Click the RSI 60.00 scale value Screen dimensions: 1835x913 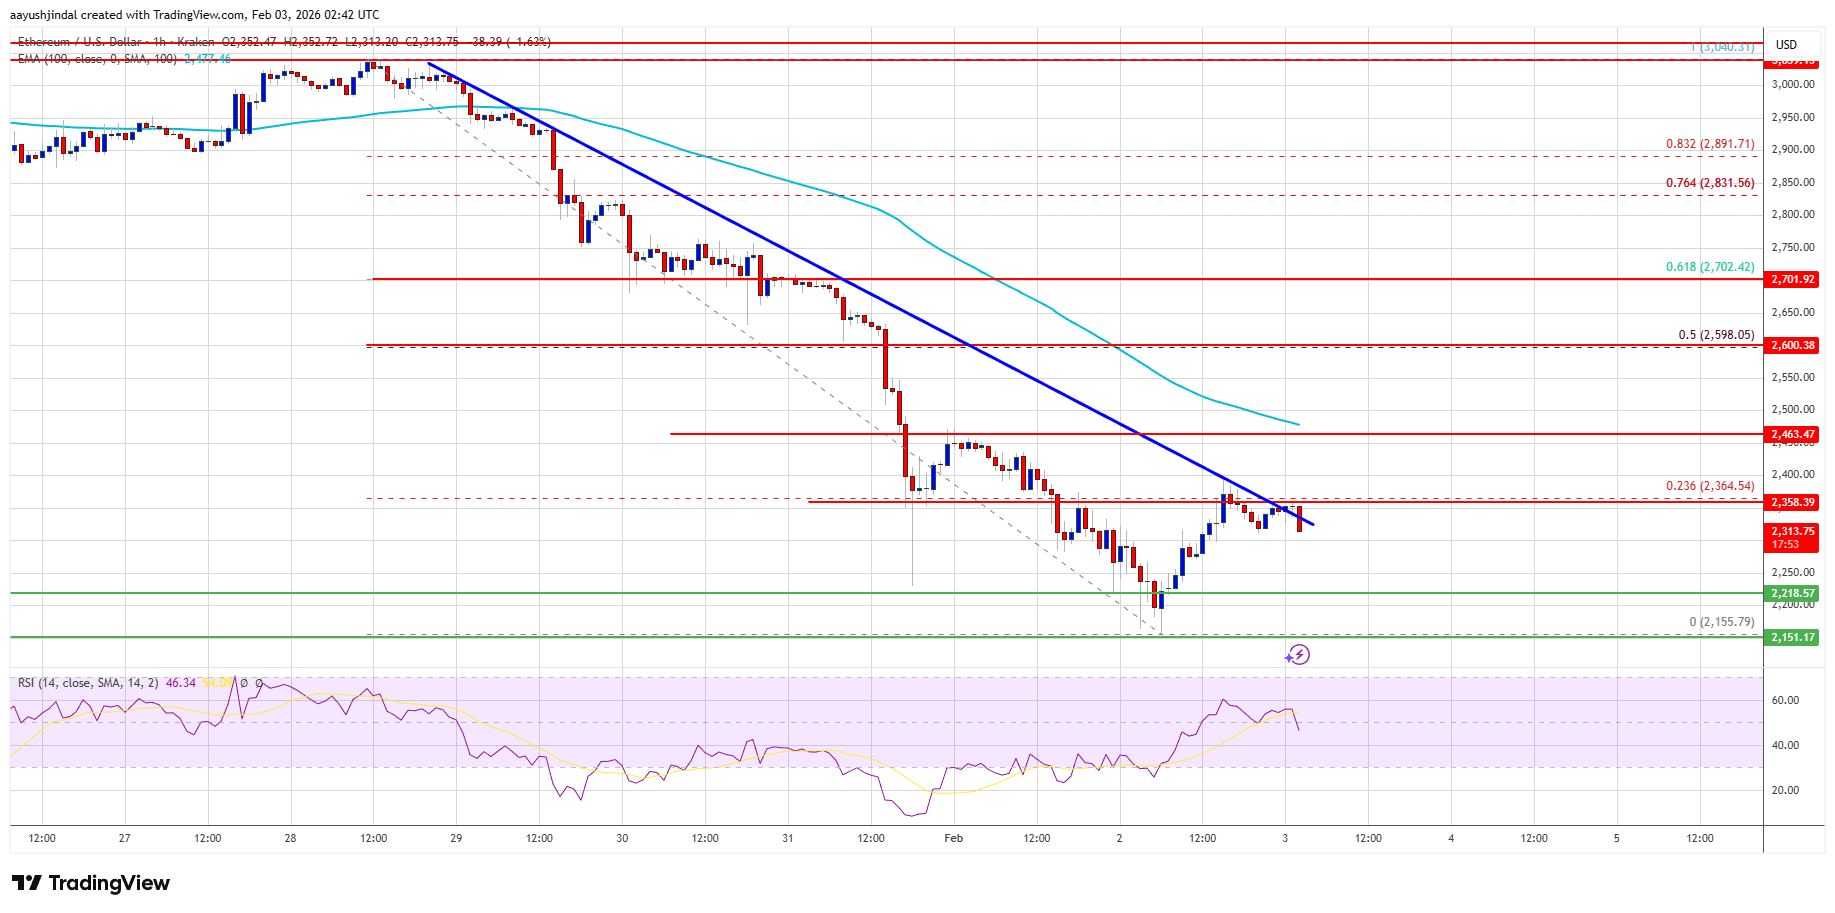pos(1785,700)
